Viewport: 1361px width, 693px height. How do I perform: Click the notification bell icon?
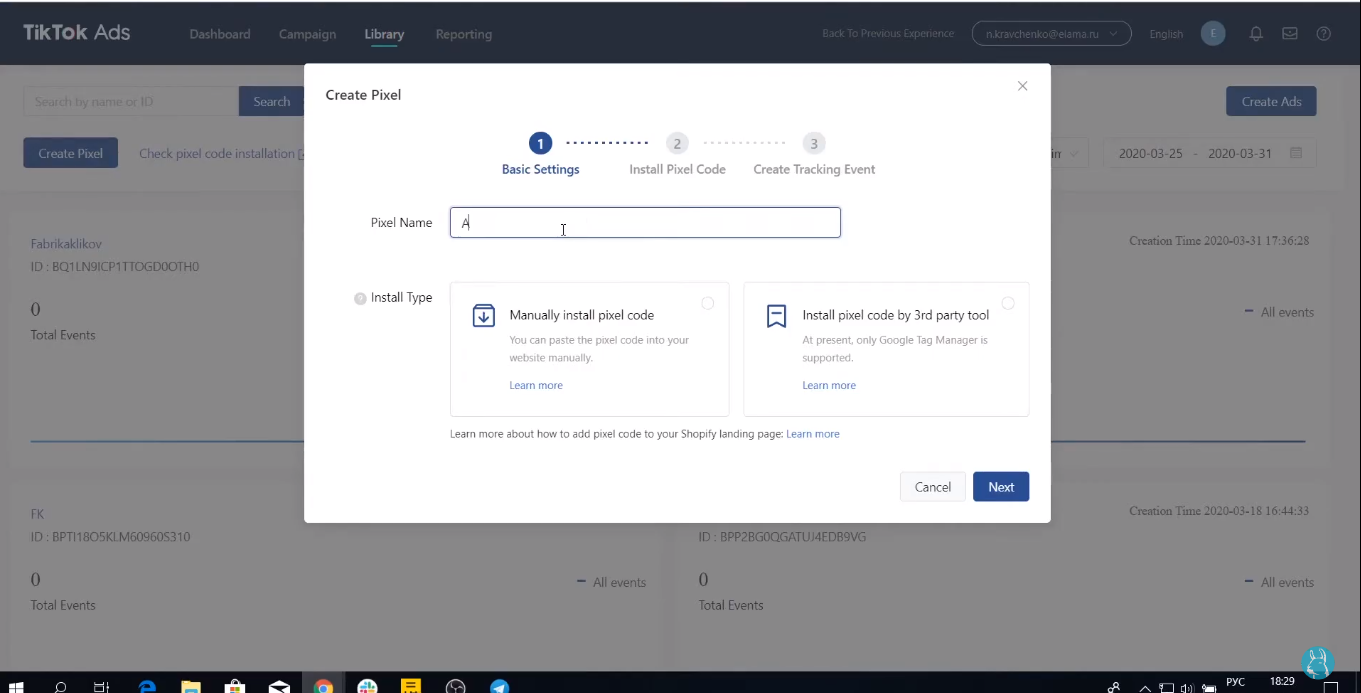(x=1256, y=34)
